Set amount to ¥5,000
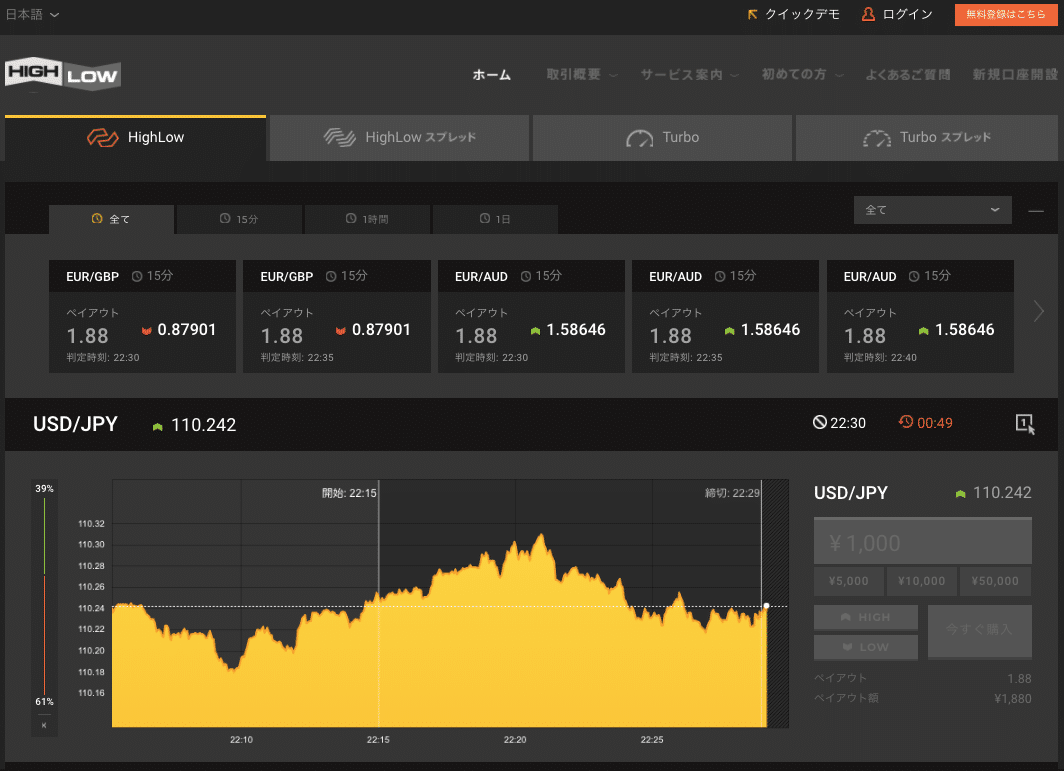Screen dimensions: 1064x771 (x=849, y=581)
